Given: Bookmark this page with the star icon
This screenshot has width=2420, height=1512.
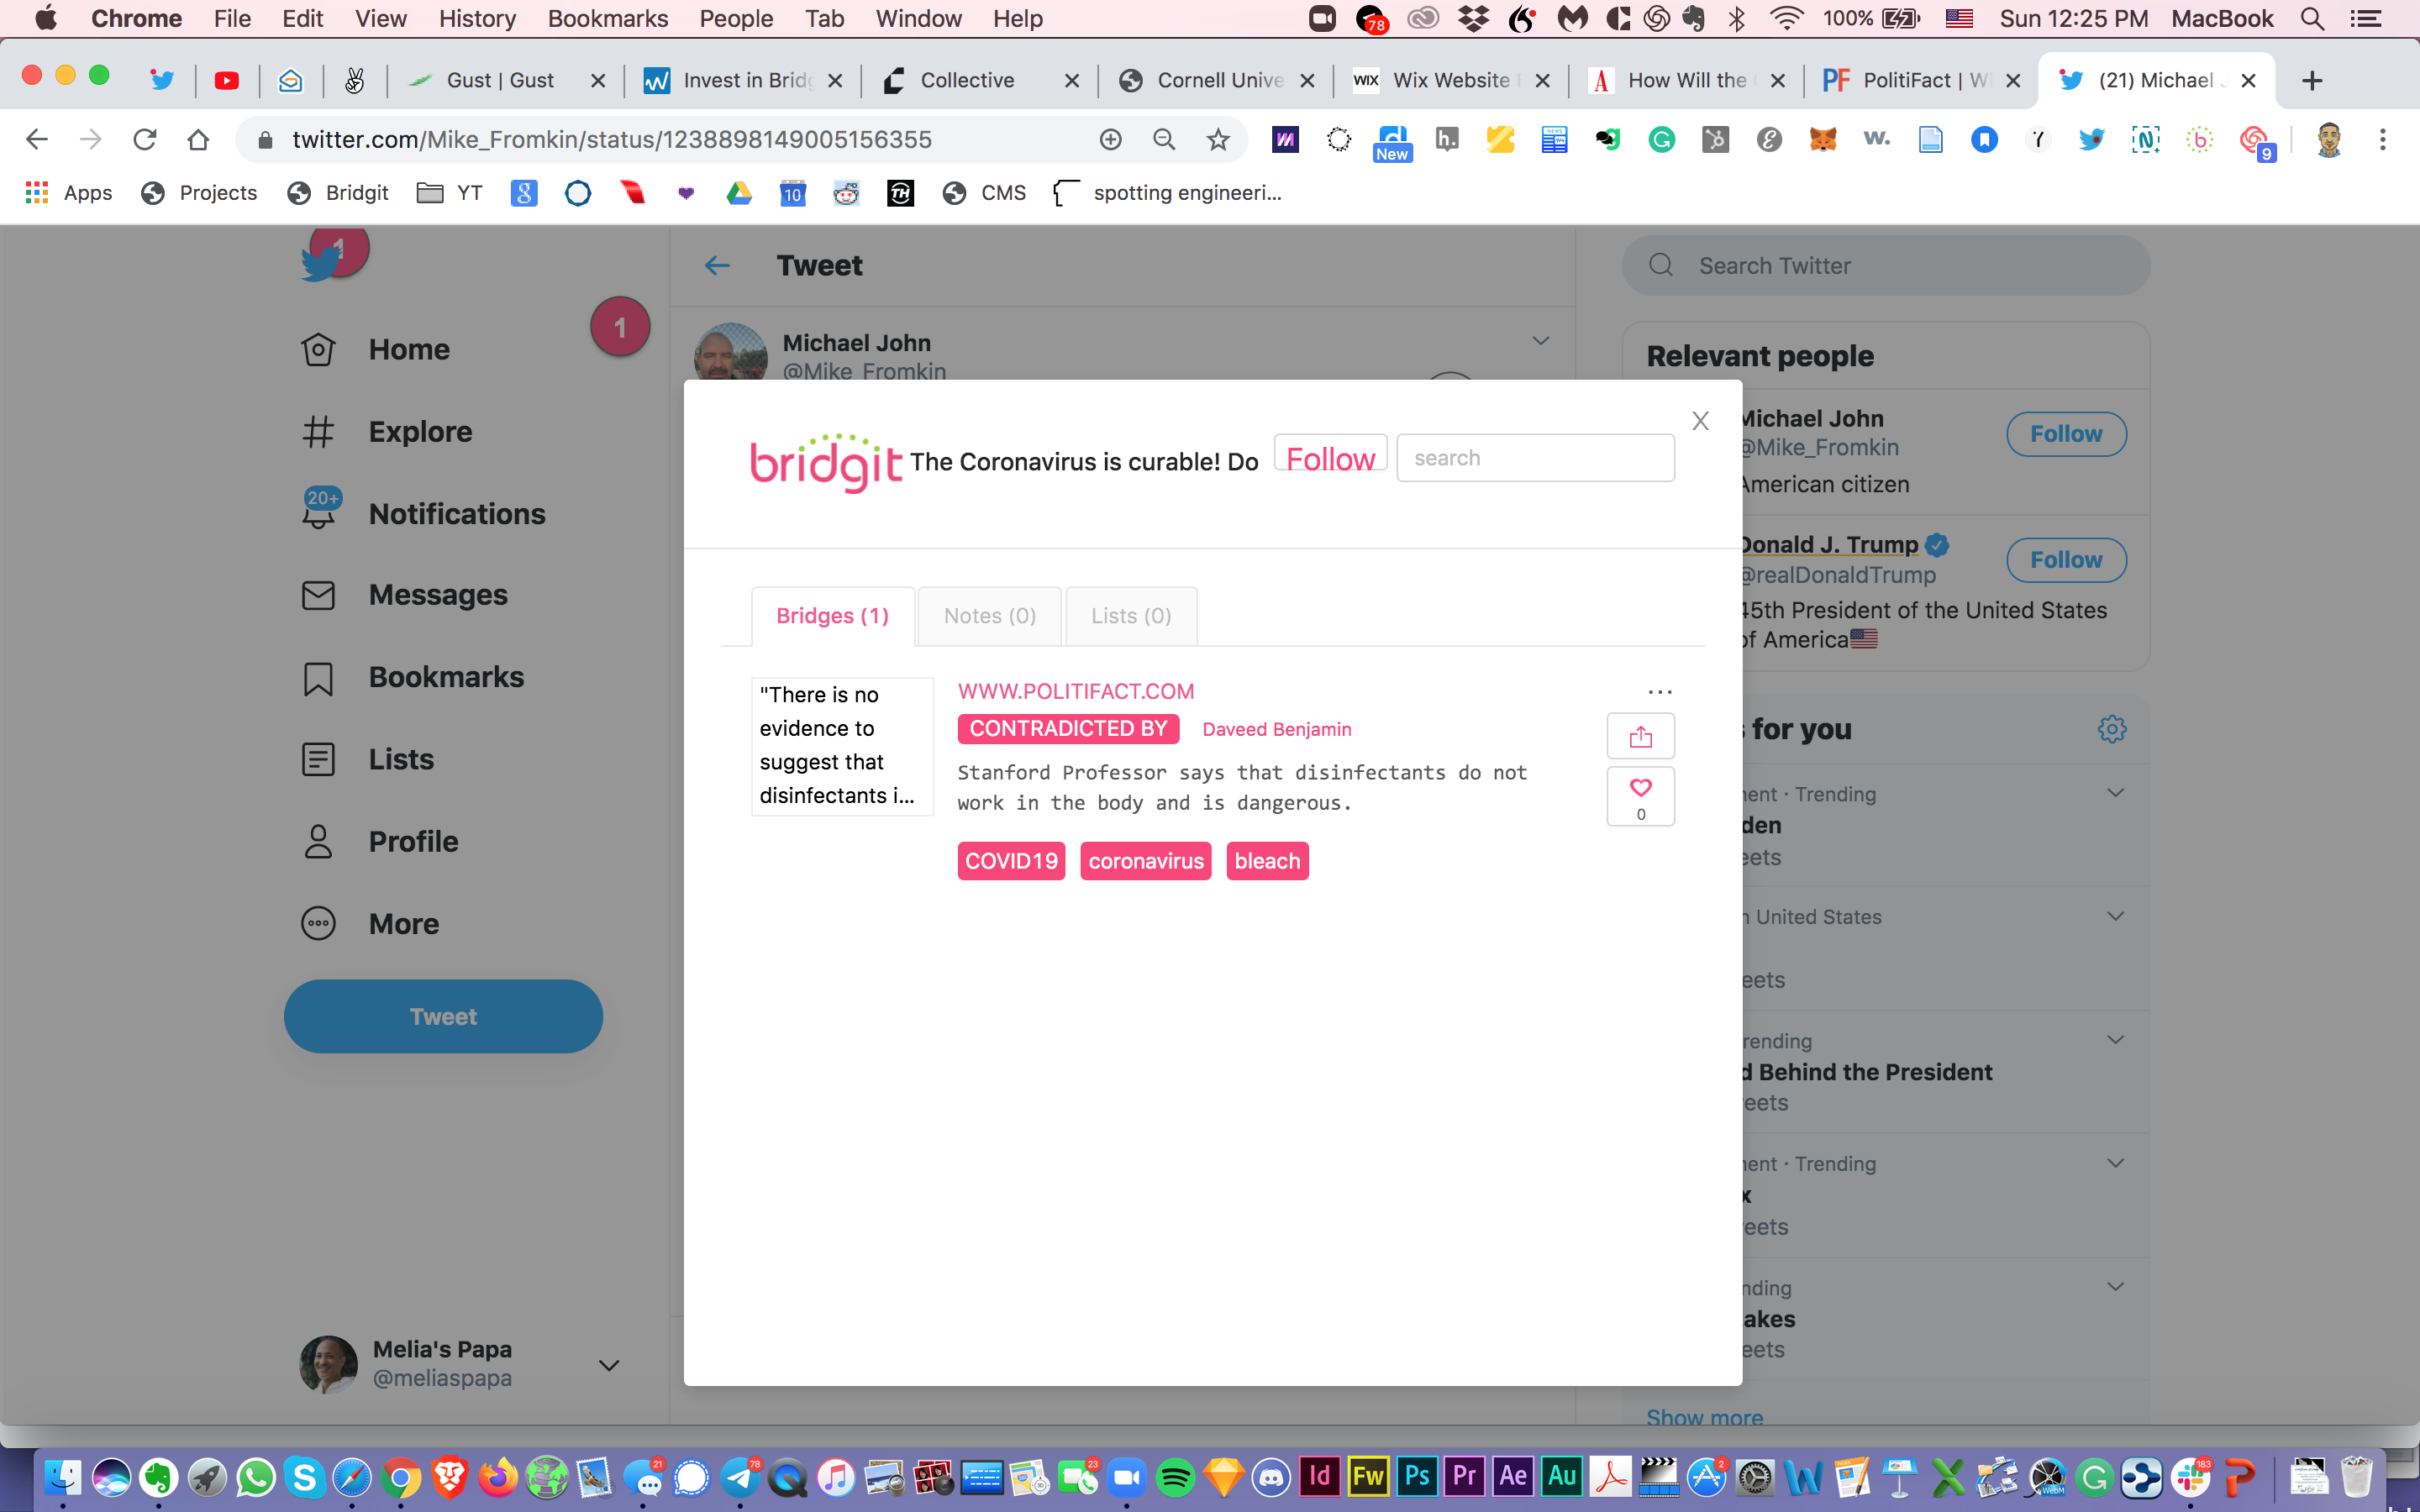Looking at the screenshot, I should pos(1217,140).
